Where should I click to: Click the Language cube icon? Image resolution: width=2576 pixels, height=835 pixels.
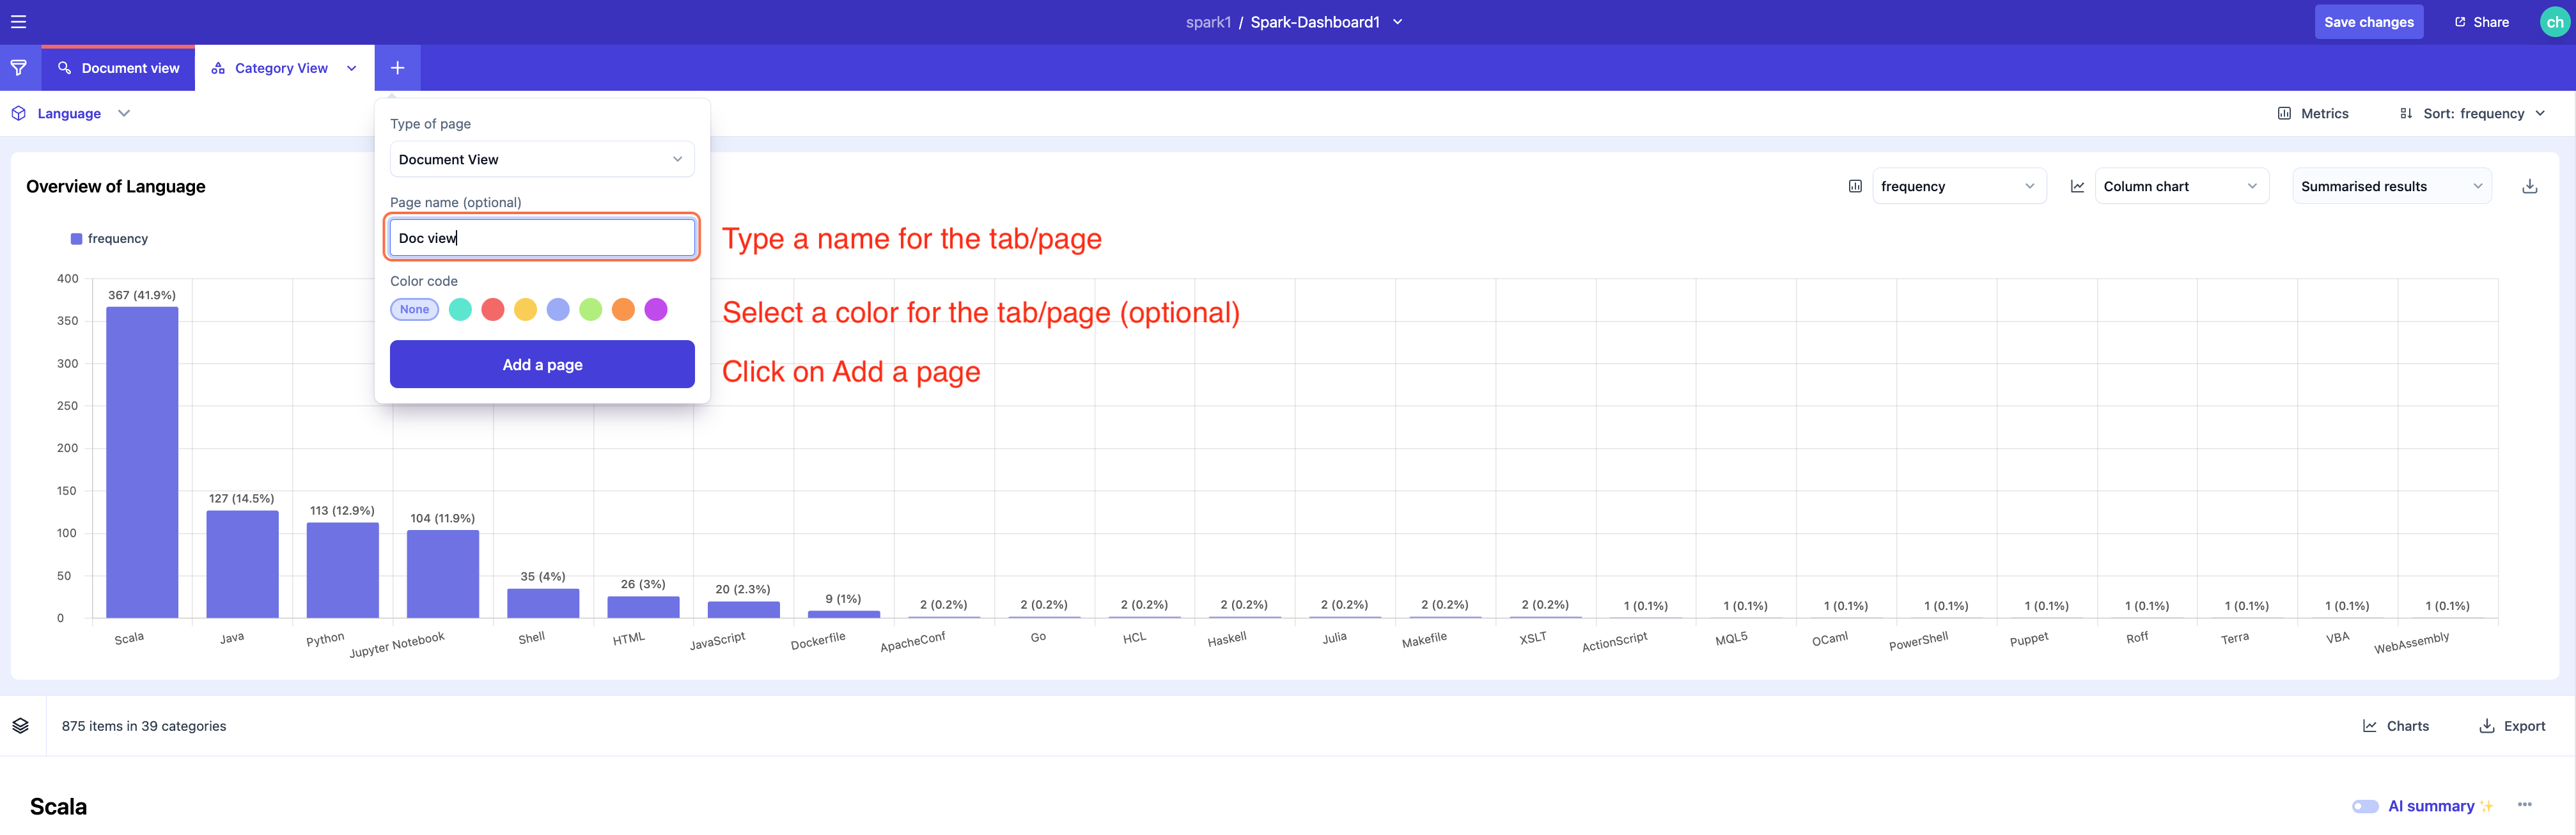[18, 114]
